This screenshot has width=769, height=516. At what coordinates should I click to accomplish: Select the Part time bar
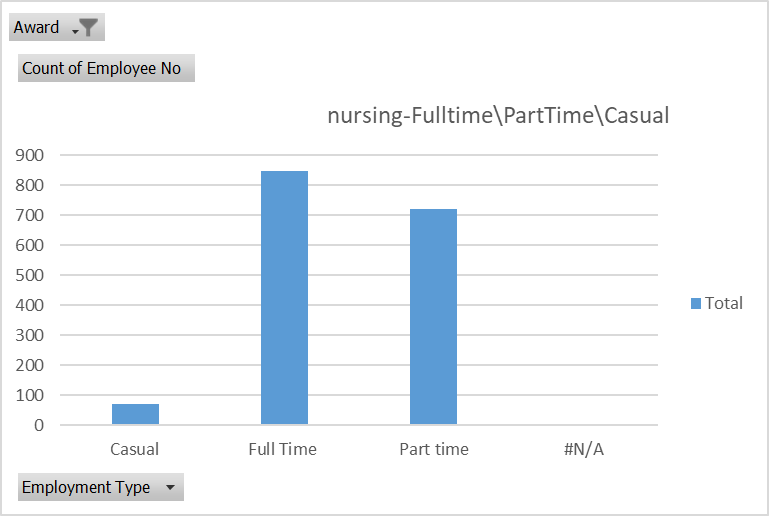point(433,317)
